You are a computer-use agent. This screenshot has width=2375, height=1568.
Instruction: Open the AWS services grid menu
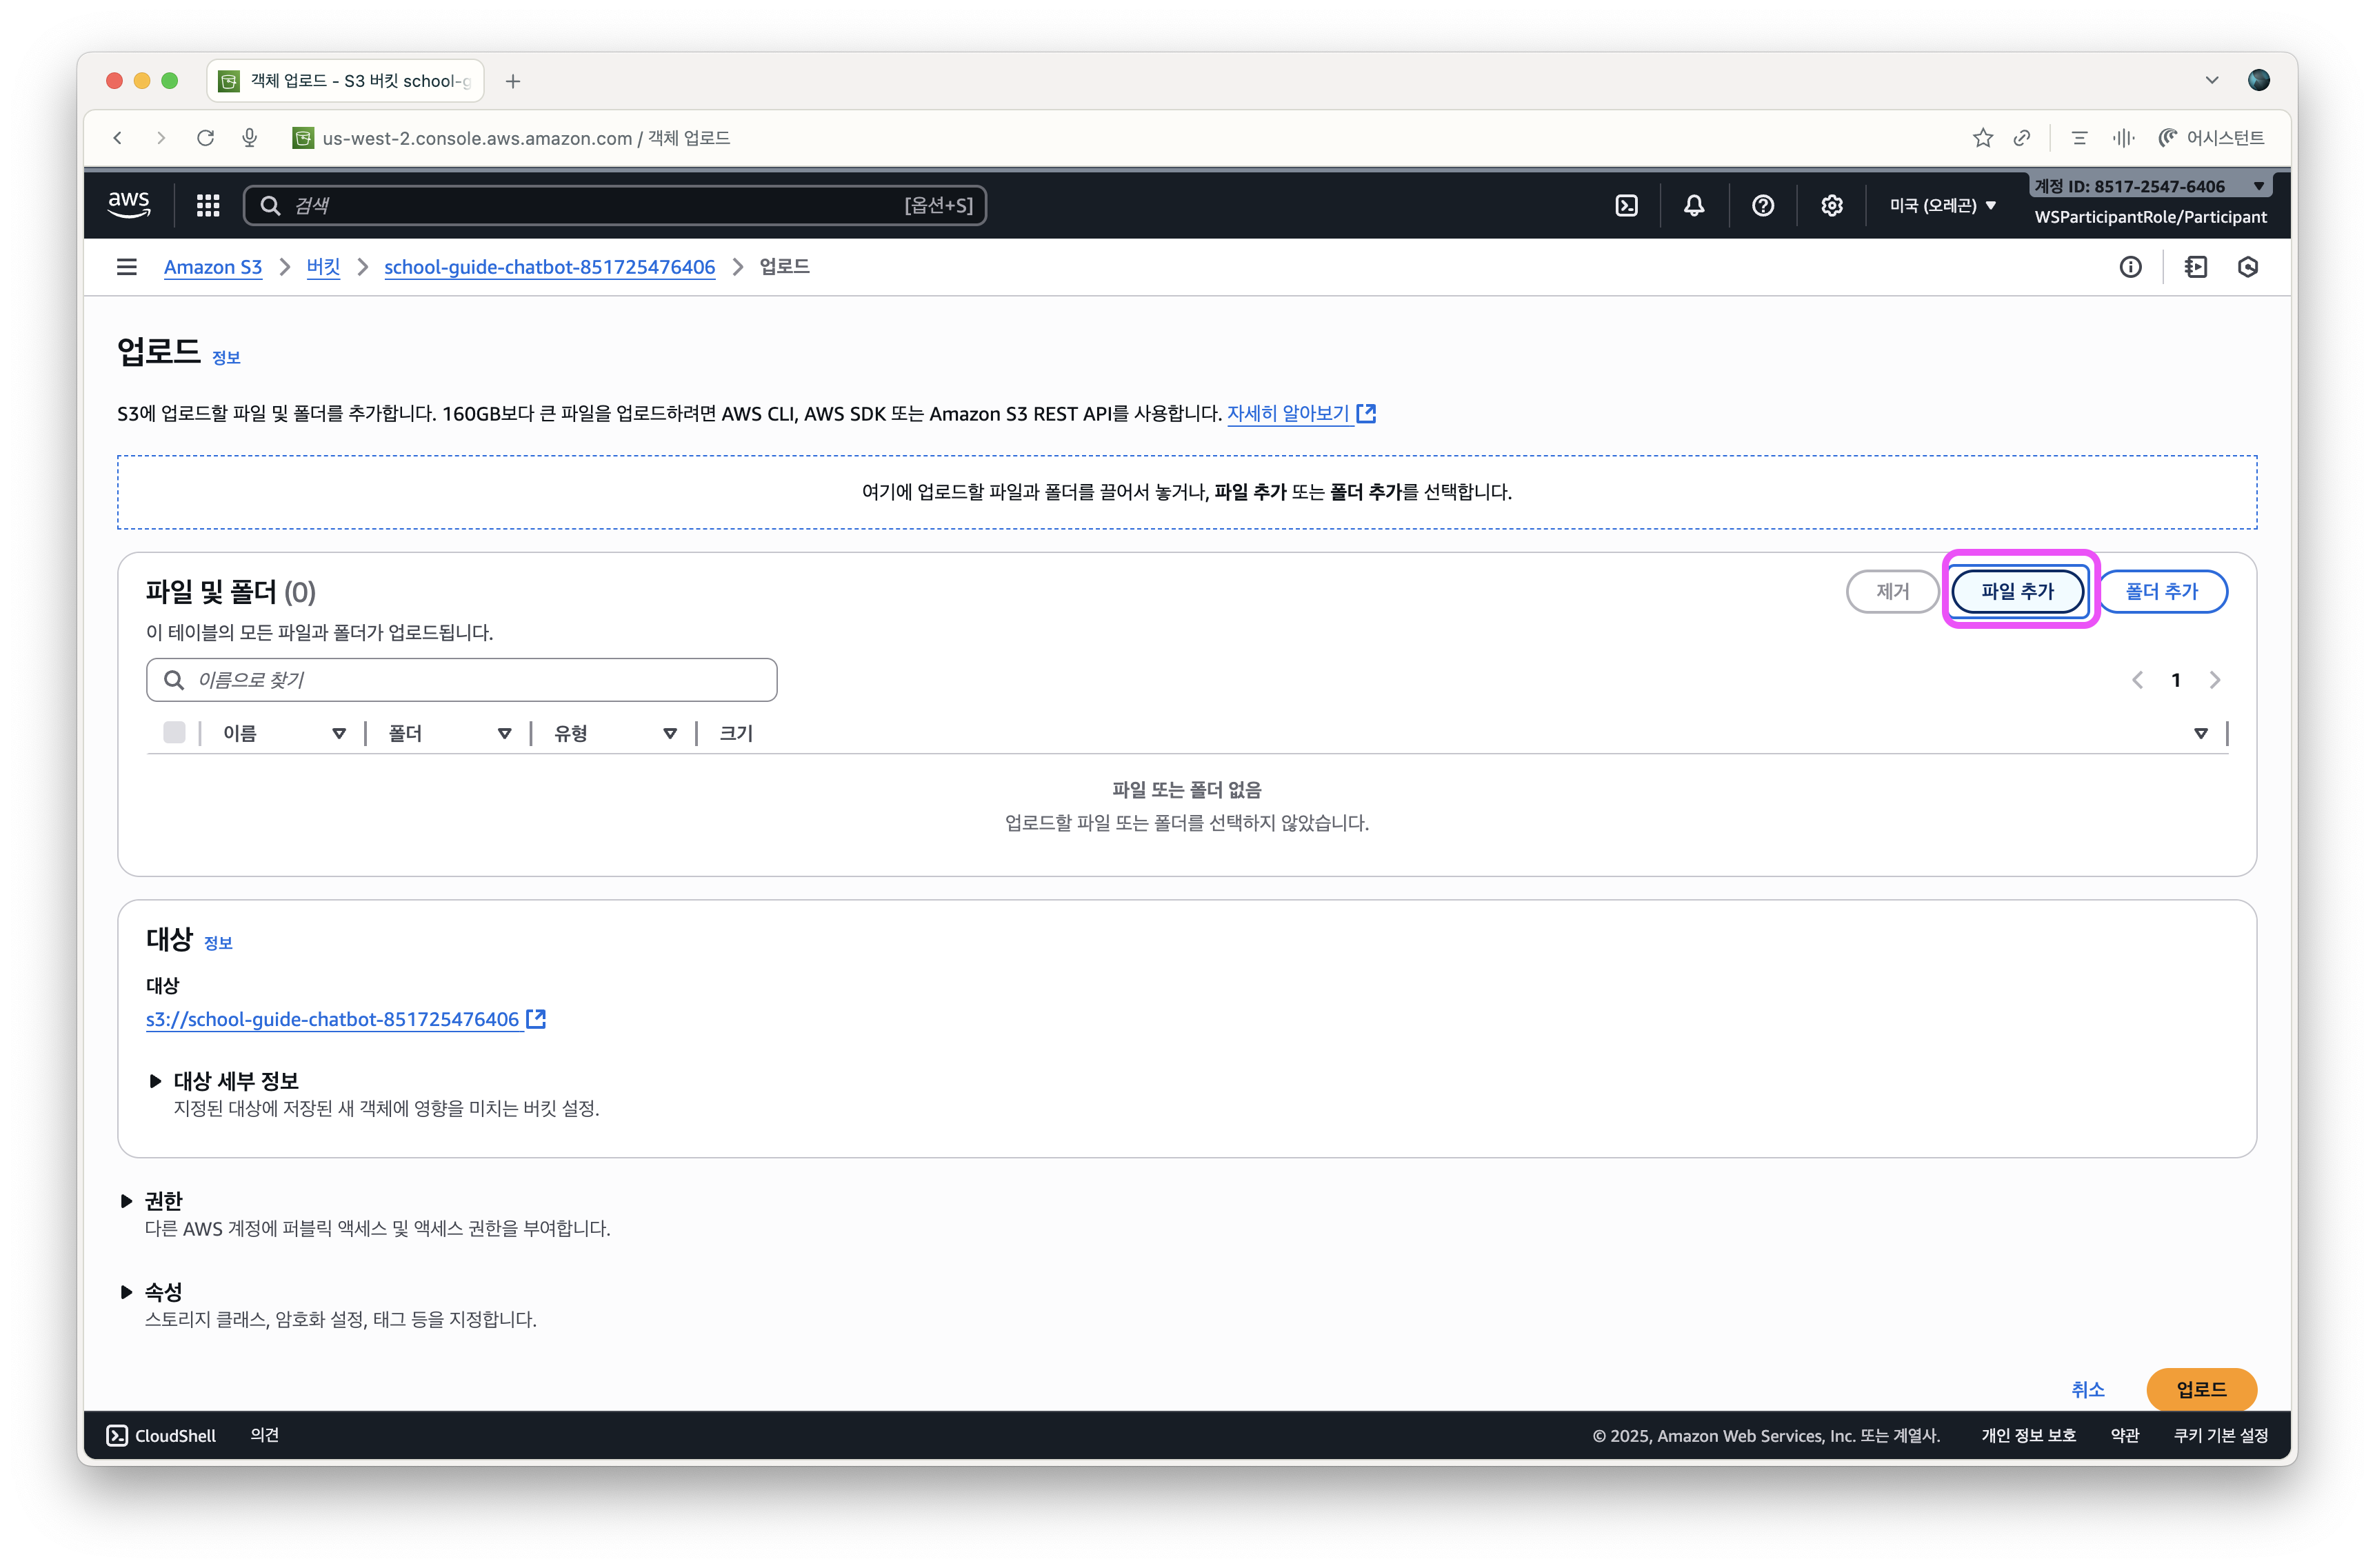tap(208, 205)
